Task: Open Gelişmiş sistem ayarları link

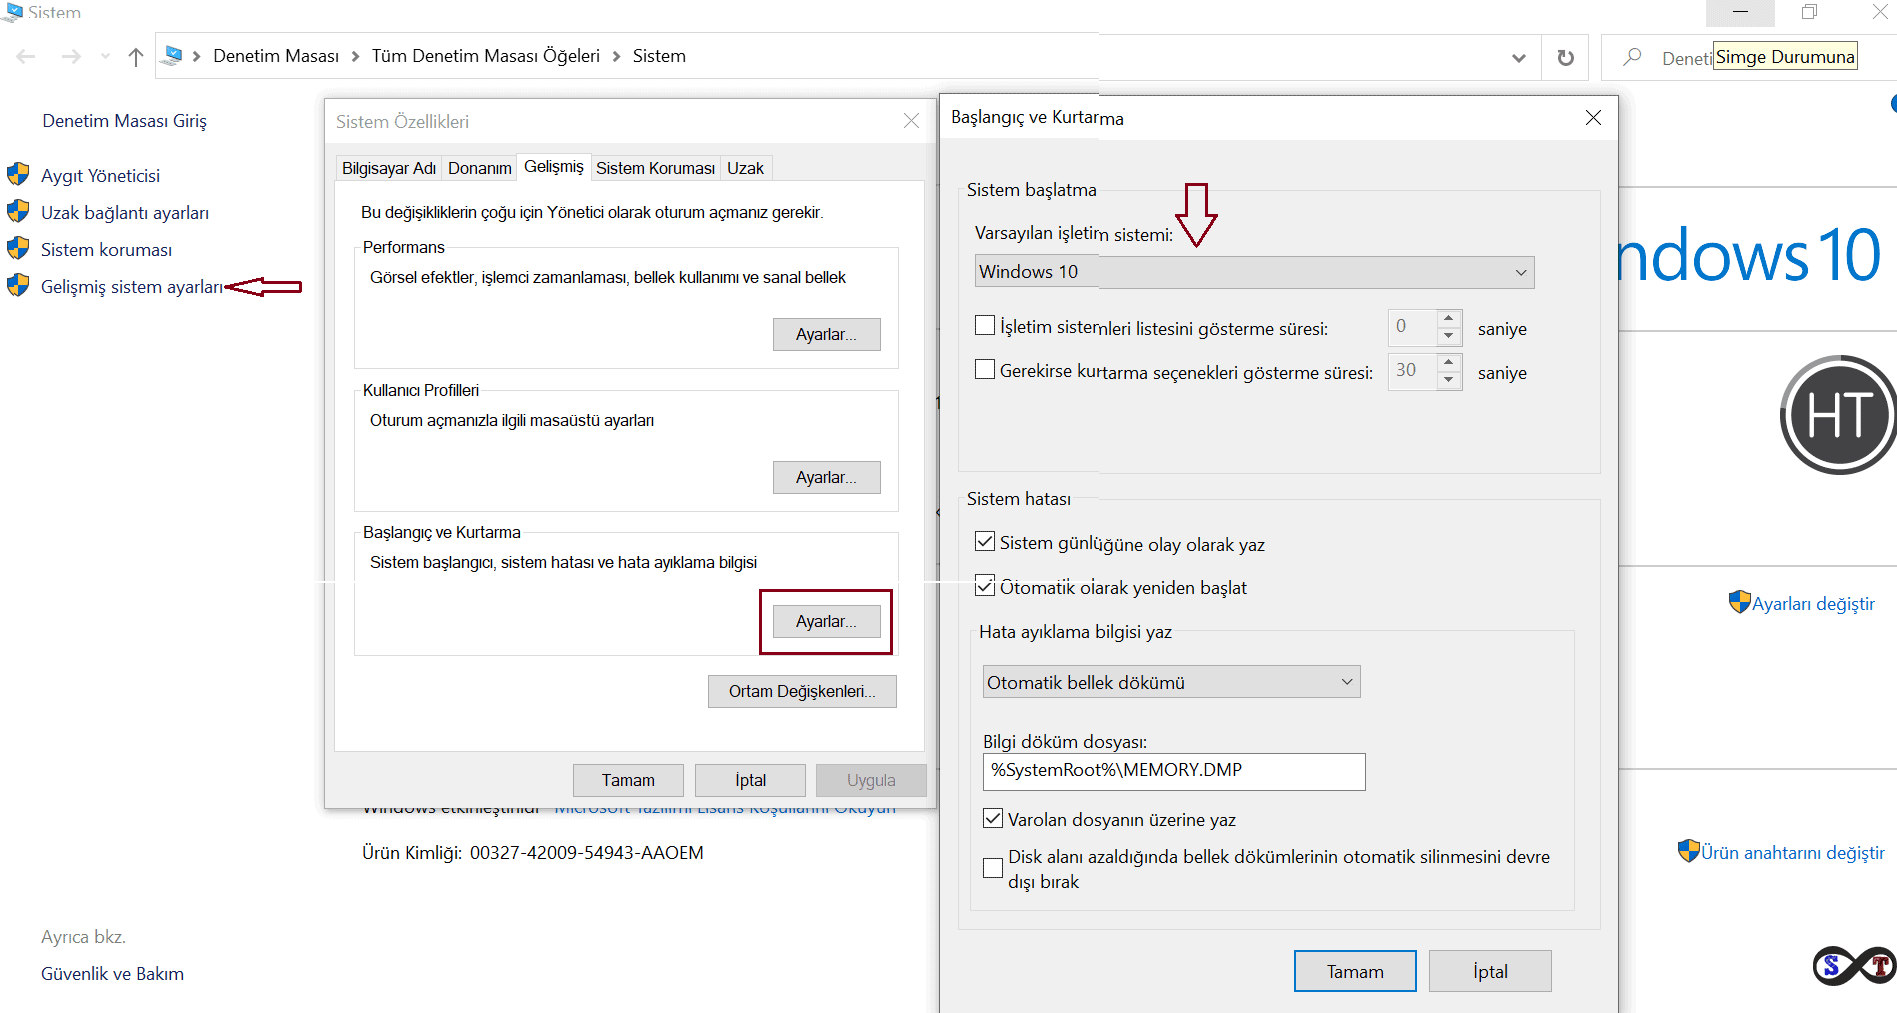Action: (132, 287)
